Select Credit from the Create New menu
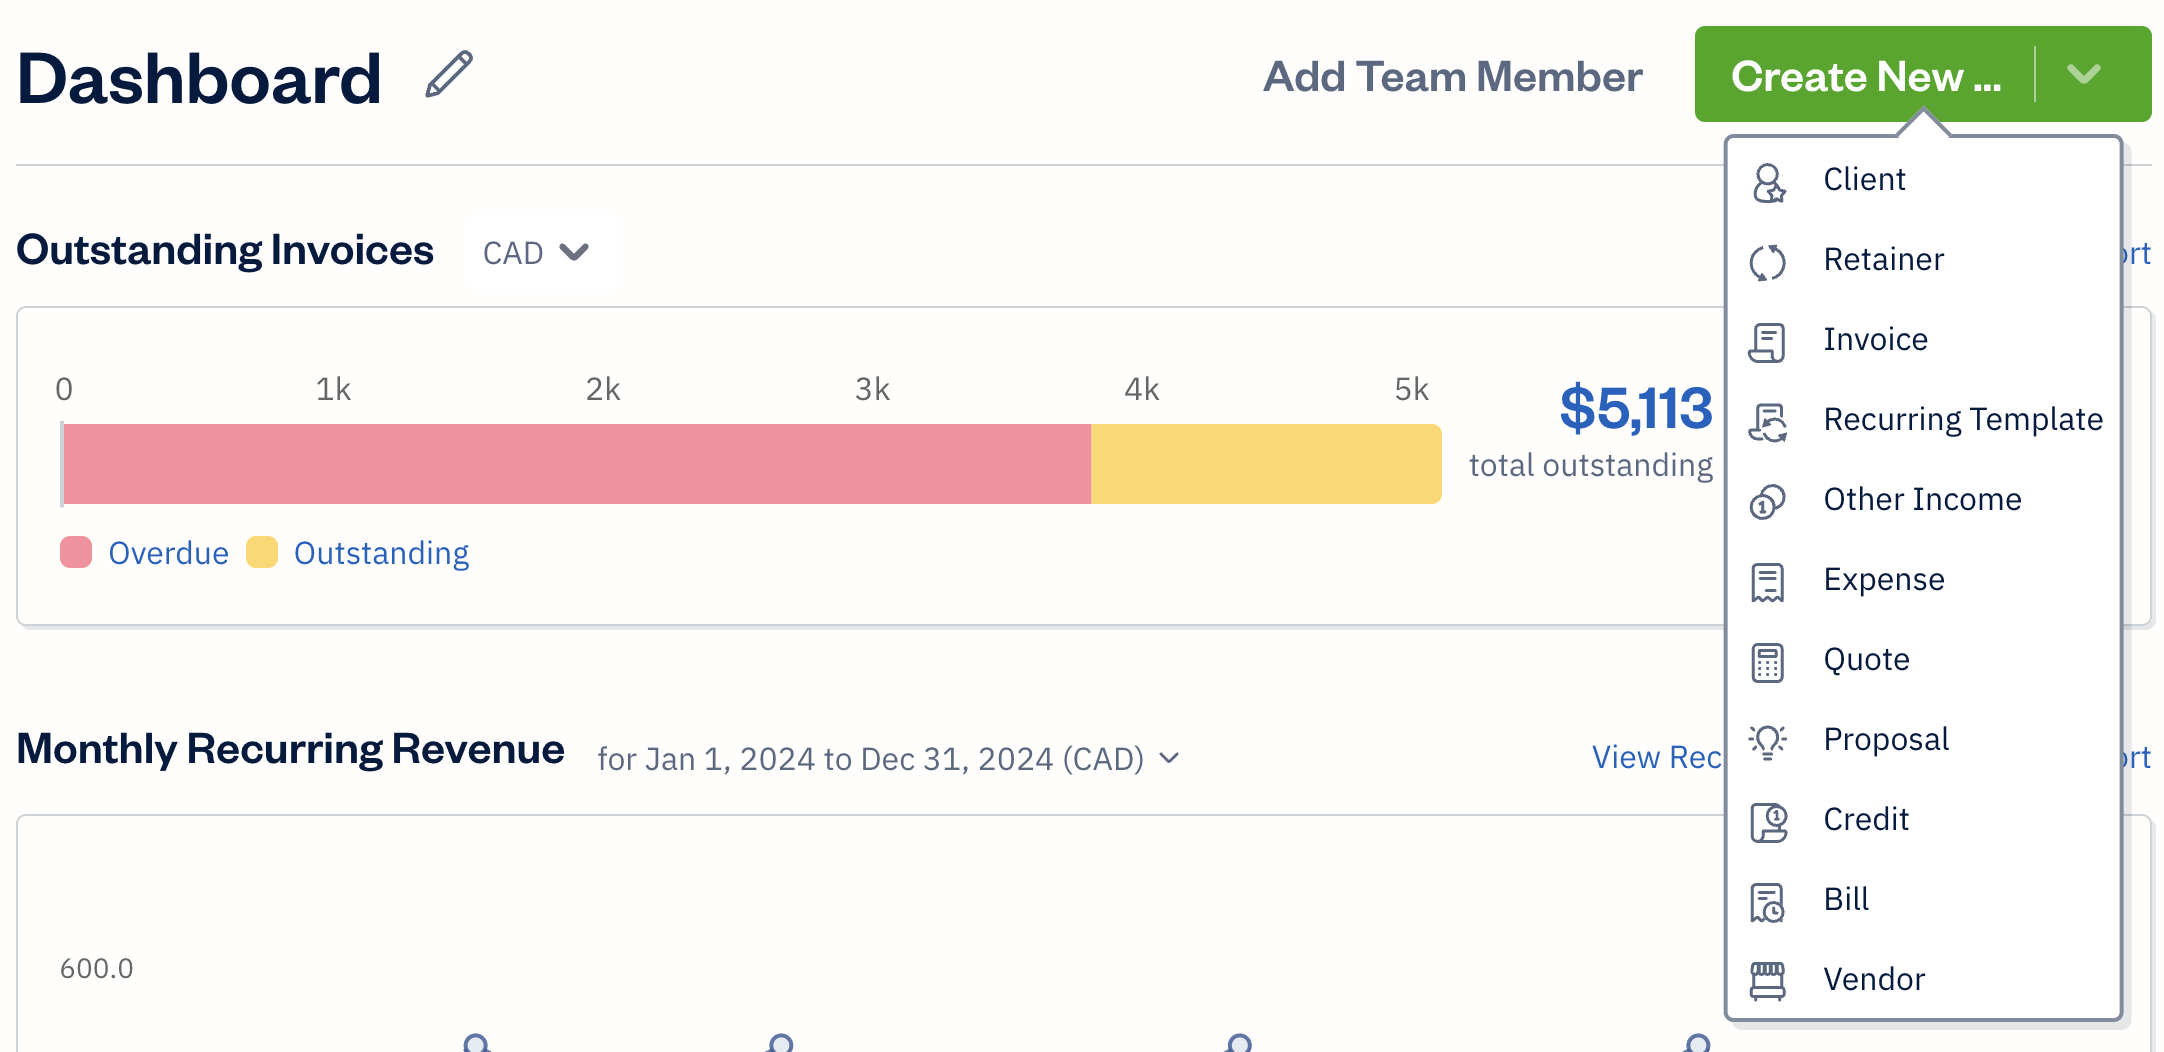The image size is (2164, 1052). tap(1866, 820)
